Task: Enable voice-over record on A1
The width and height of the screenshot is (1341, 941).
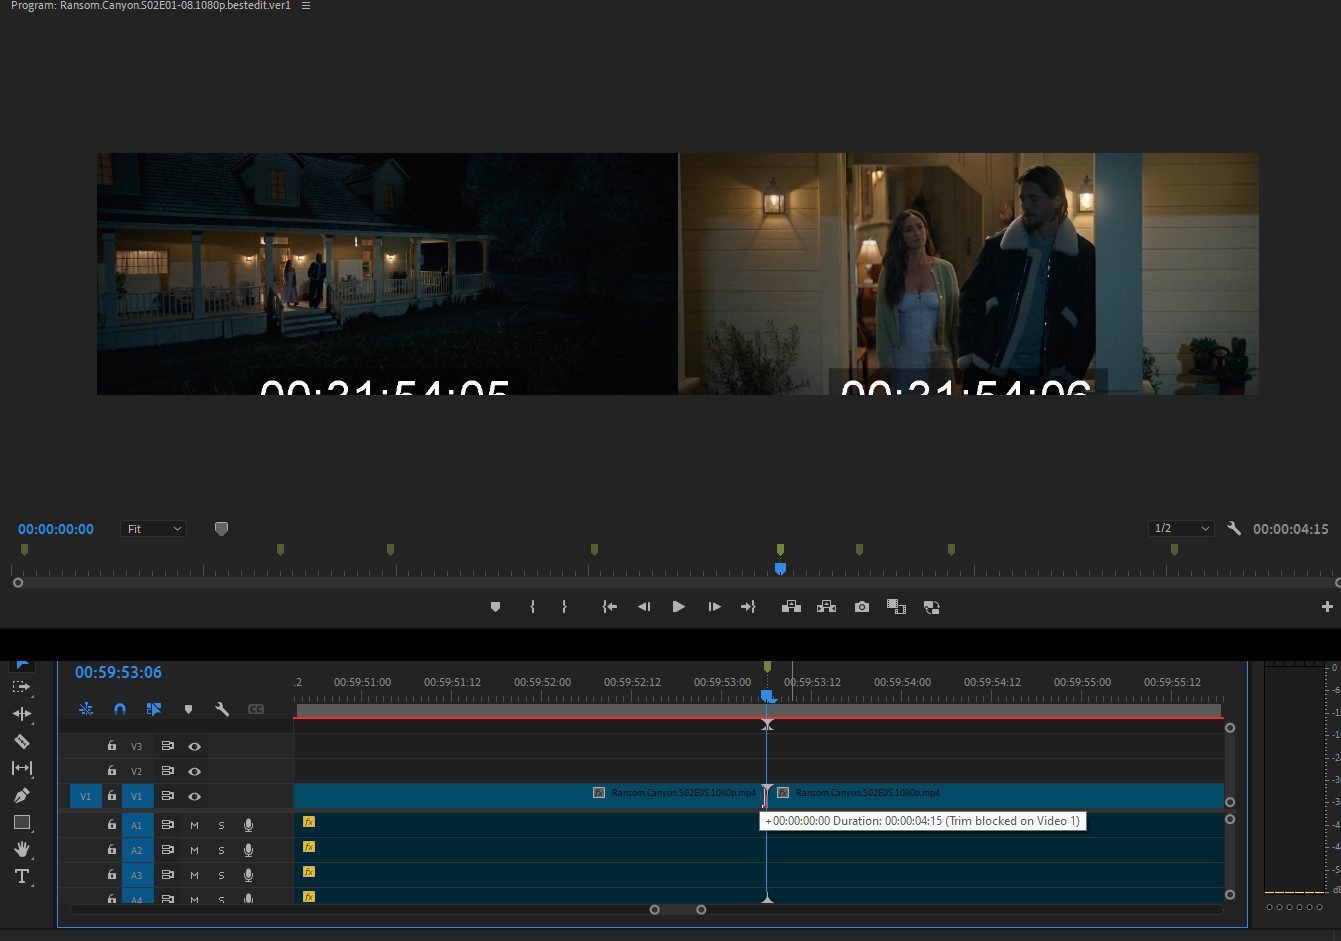Action: [x=248, y=825]
